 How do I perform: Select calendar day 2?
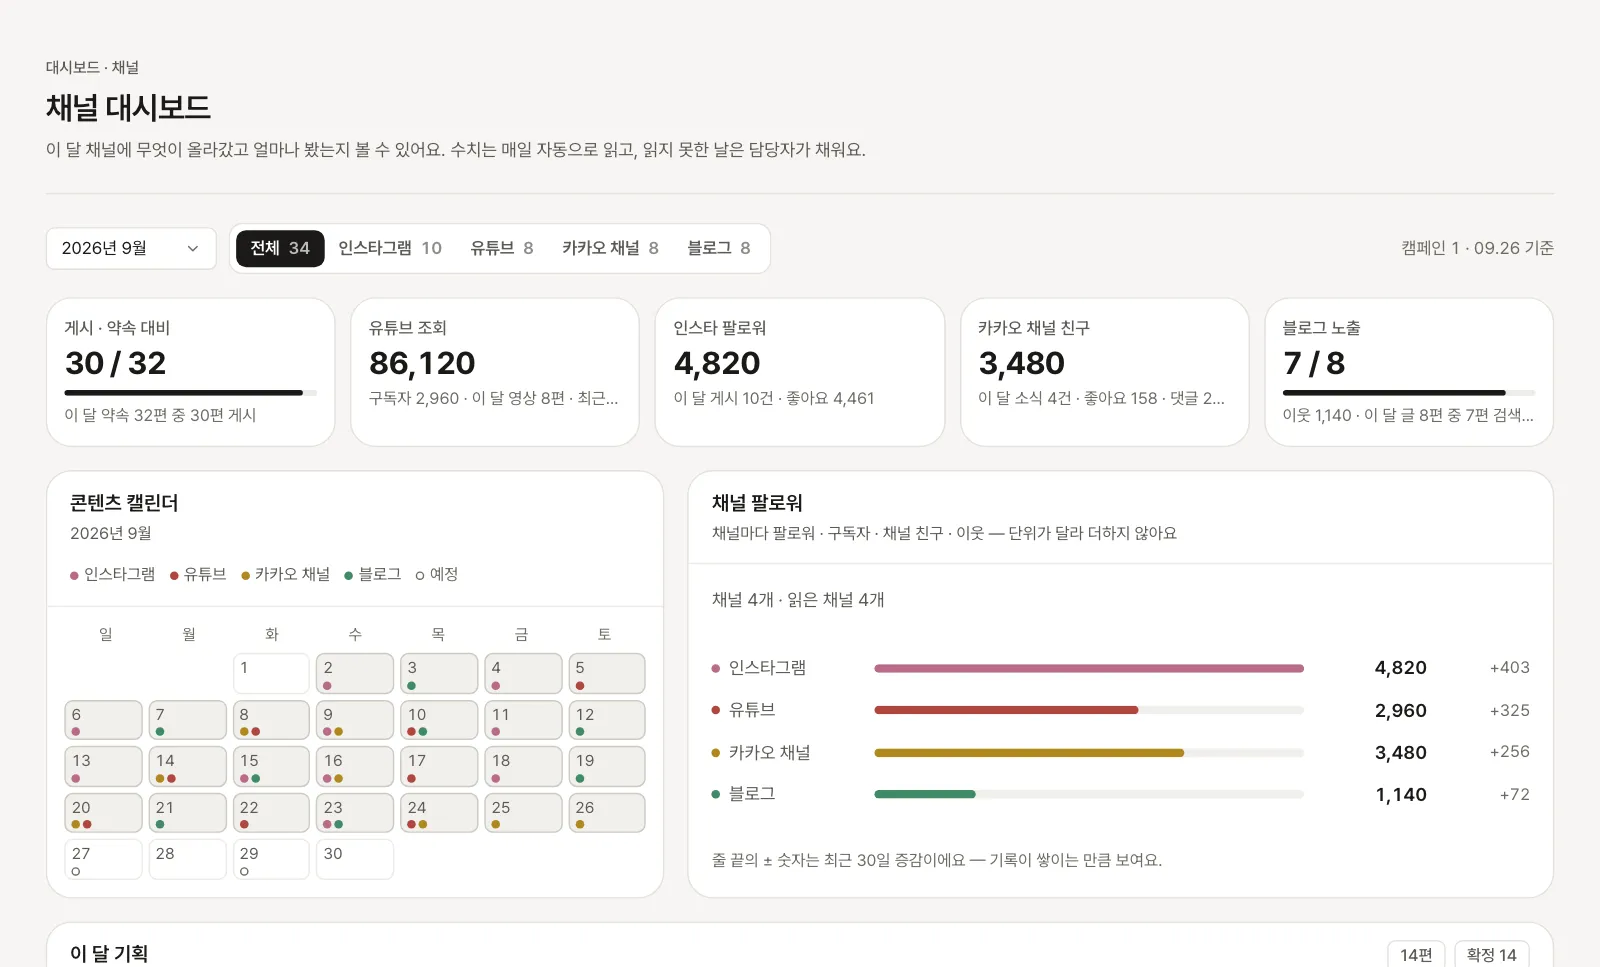click(355, 674)
